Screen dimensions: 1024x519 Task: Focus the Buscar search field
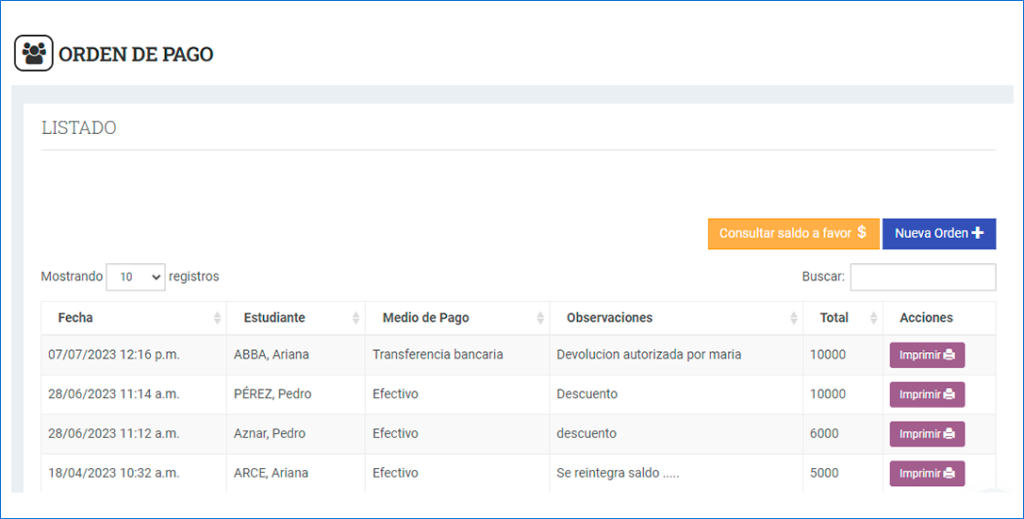[922, 277]
